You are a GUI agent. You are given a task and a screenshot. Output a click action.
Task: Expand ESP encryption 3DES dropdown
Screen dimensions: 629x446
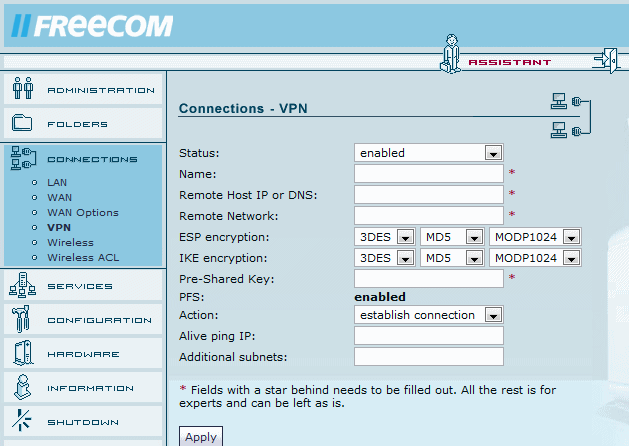[405, 237]
